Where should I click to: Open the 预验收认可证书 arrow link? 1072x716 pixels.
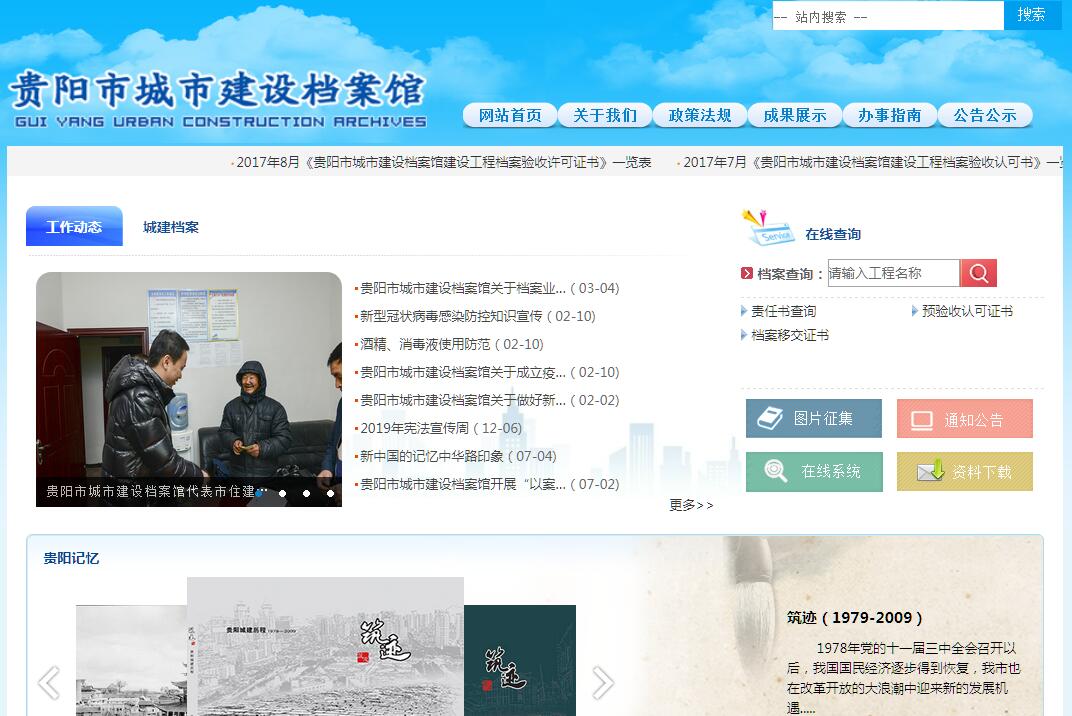(966, 311)
